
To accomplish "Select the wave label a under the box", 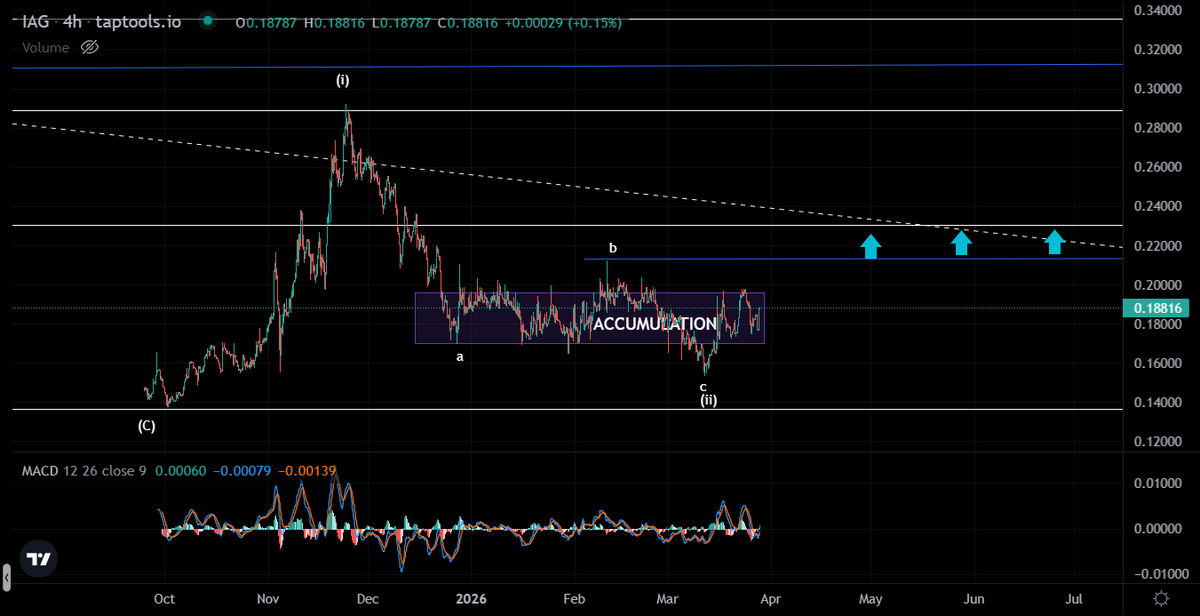I will 460,355.
